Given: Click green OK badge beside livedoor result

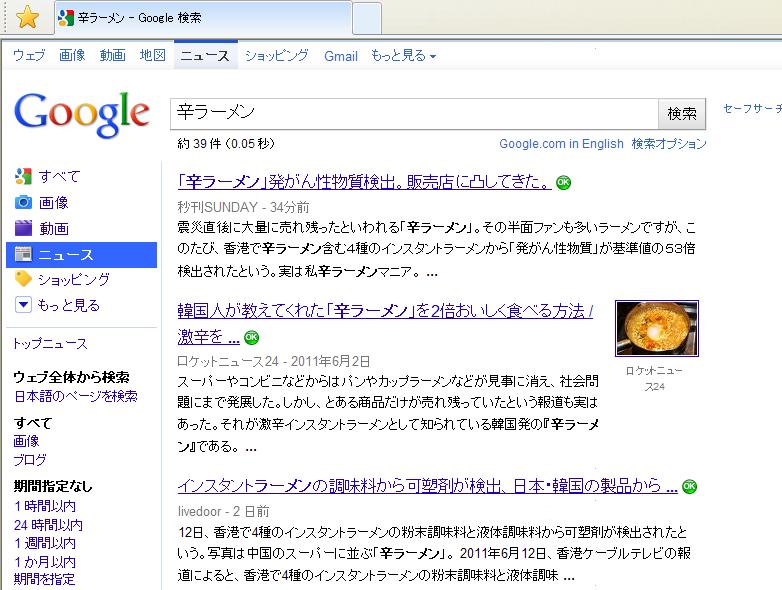Looking at the screenshot, I should 689,487.
